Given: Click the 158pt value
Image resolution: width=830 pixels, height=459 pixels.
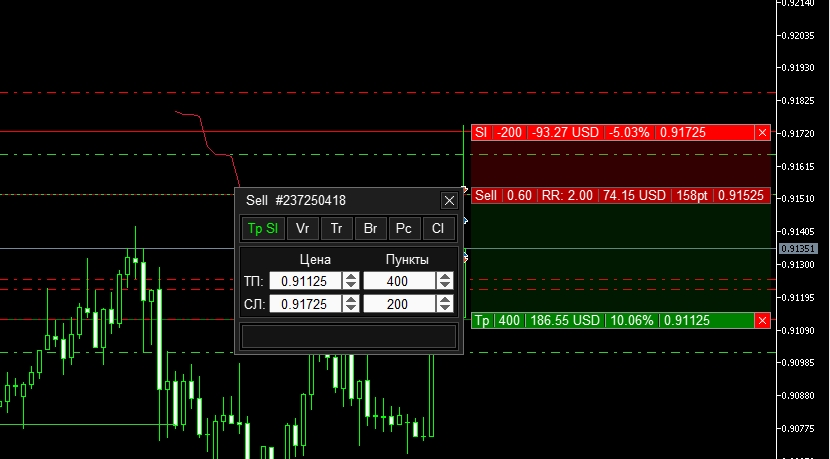Looking at the screenshot, I should [x=692, y=195].
